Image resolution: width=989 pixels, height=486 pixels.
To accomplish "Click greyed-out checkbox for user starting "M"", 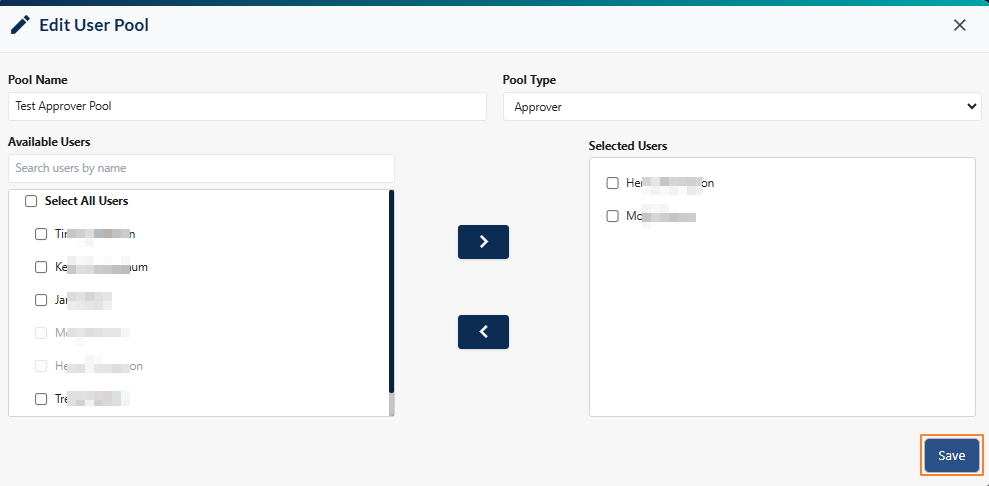I will (x=41, y=333).
